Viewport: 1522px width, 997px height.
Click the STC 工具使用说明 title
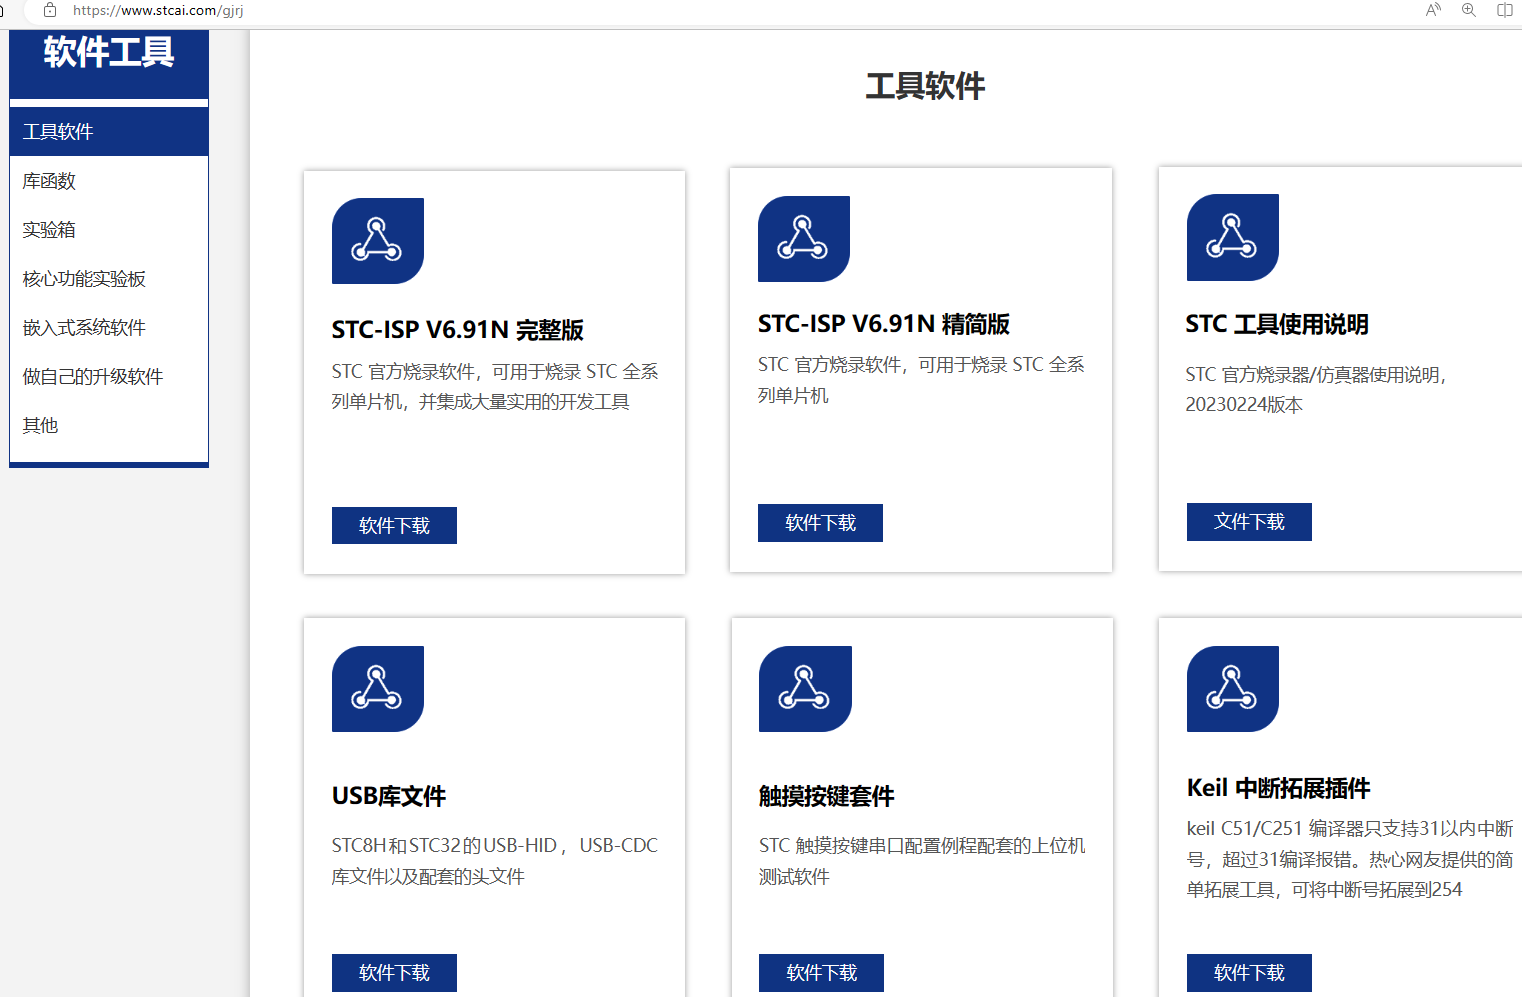click(x=1277, y=324)
